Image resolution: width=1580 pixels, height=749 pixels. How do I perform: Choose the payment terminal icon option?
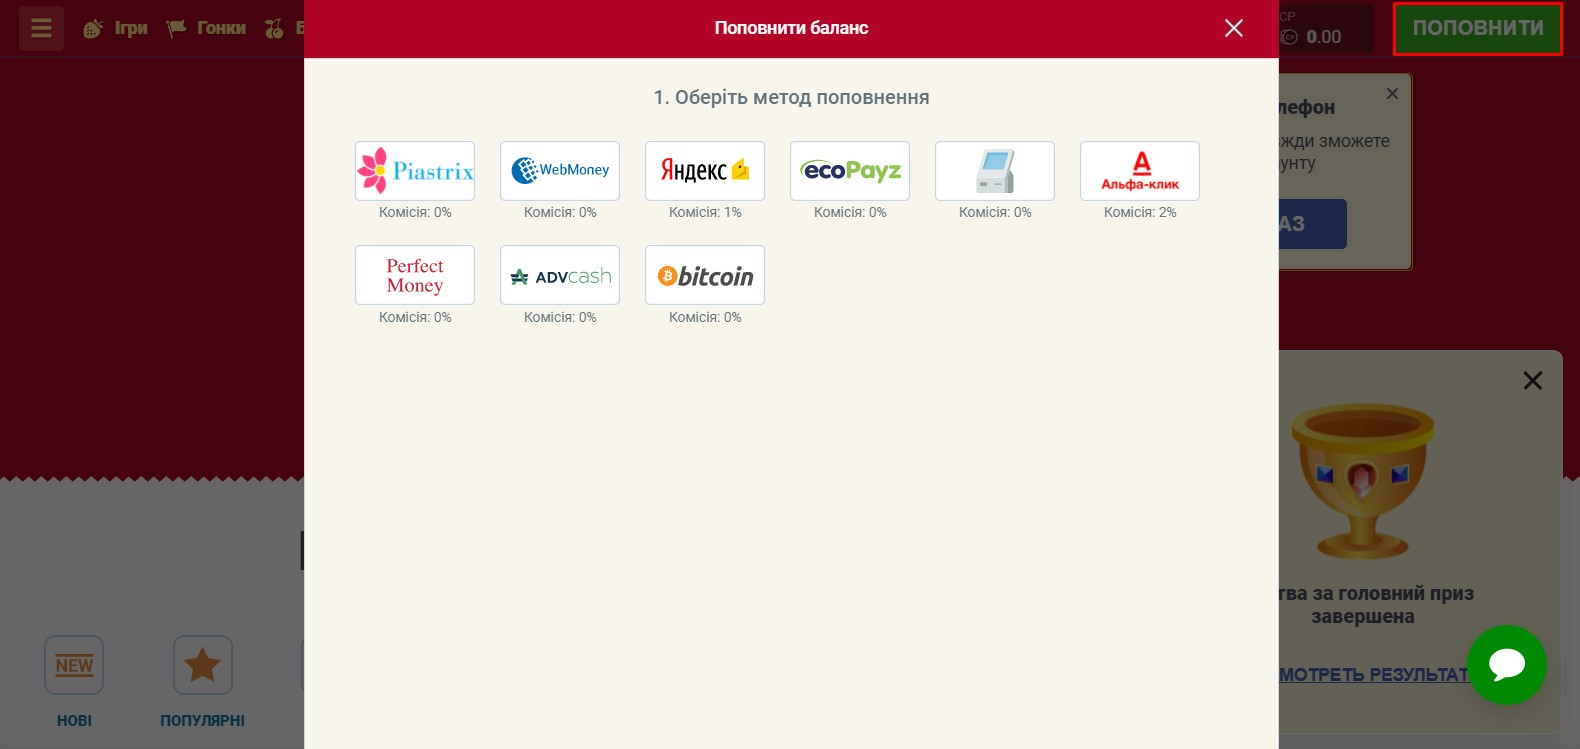click(x=995, y=171)
